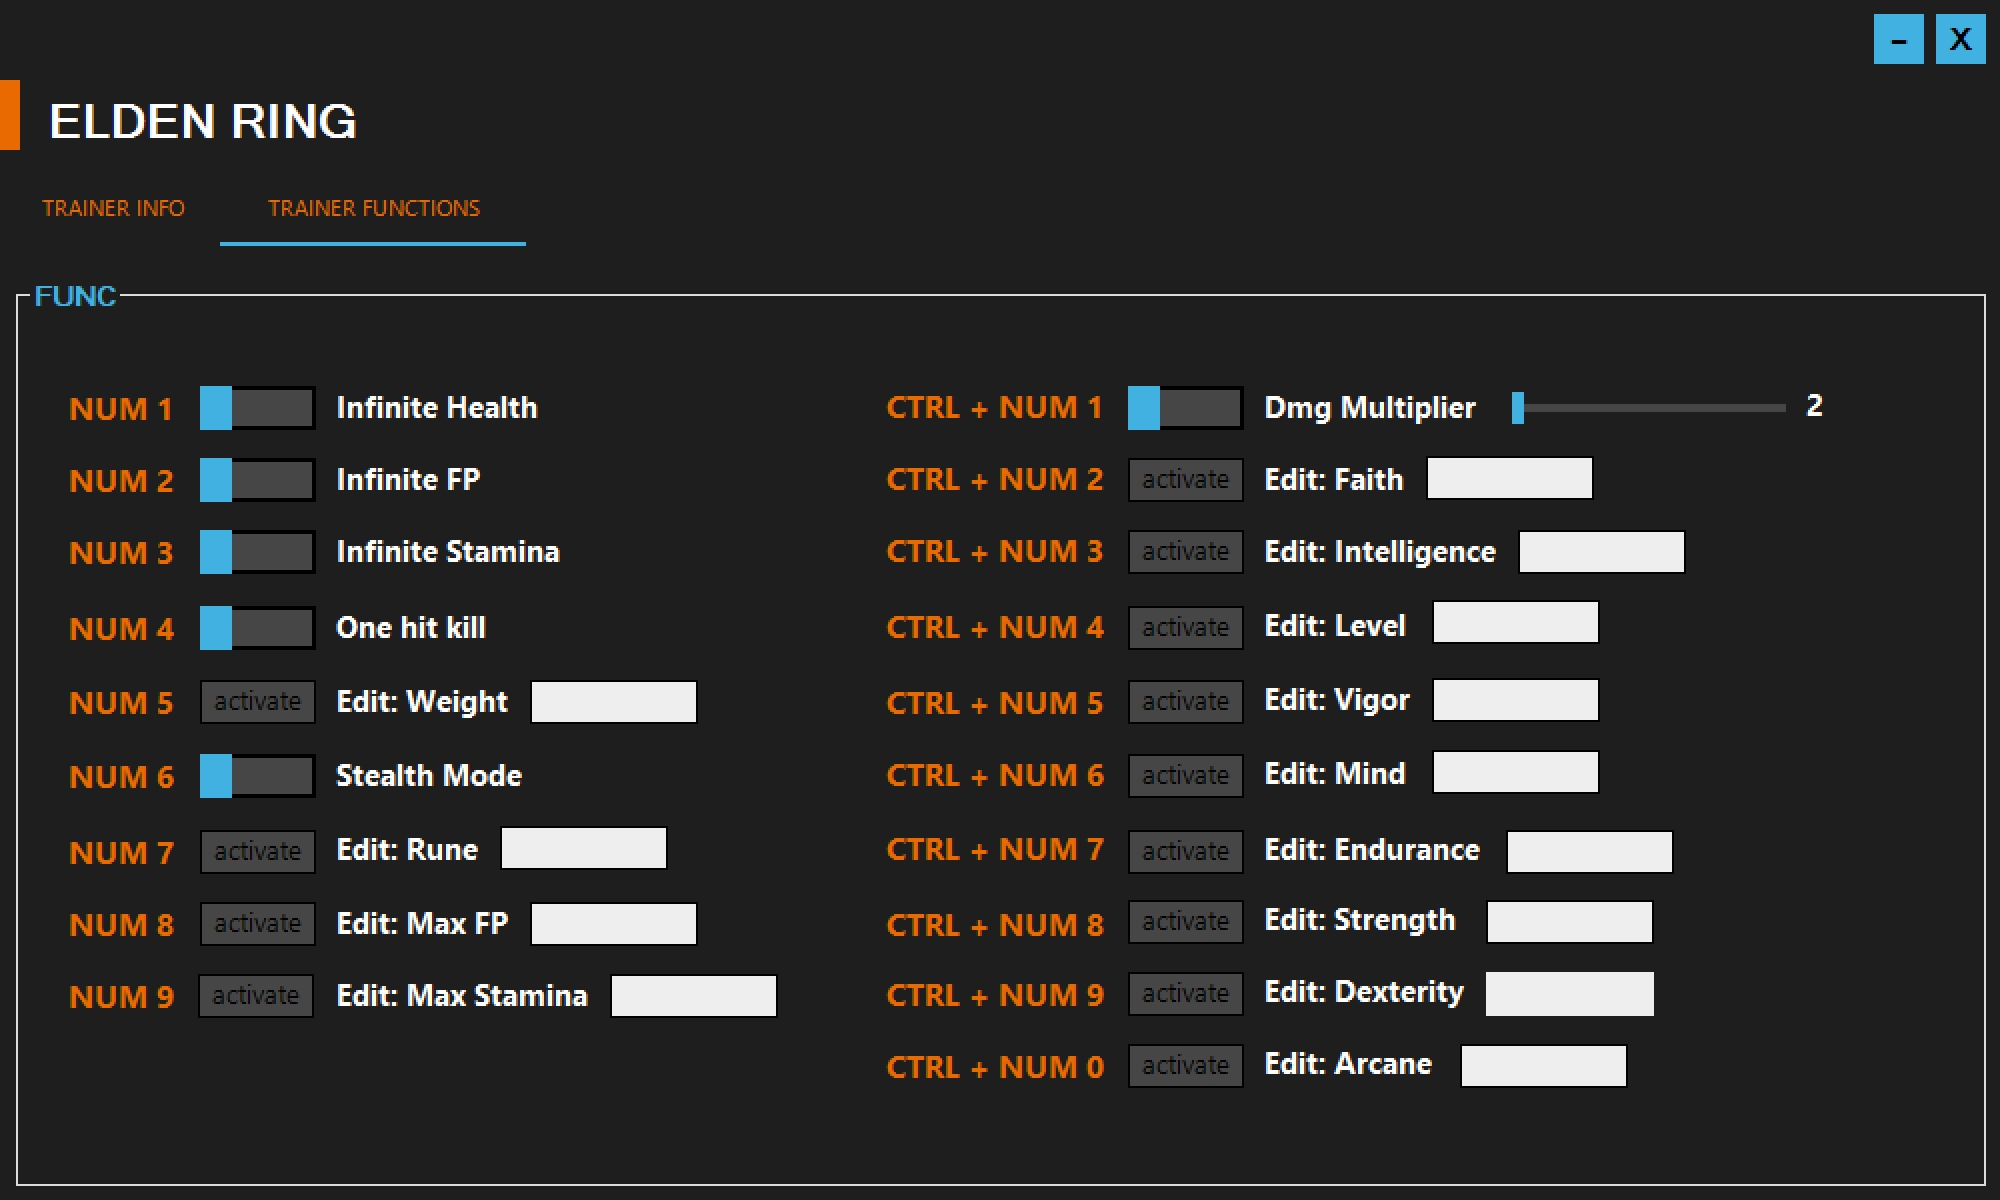
Task: Click the Edit: Vigor input field
Action: click(x=1516, y=700)
